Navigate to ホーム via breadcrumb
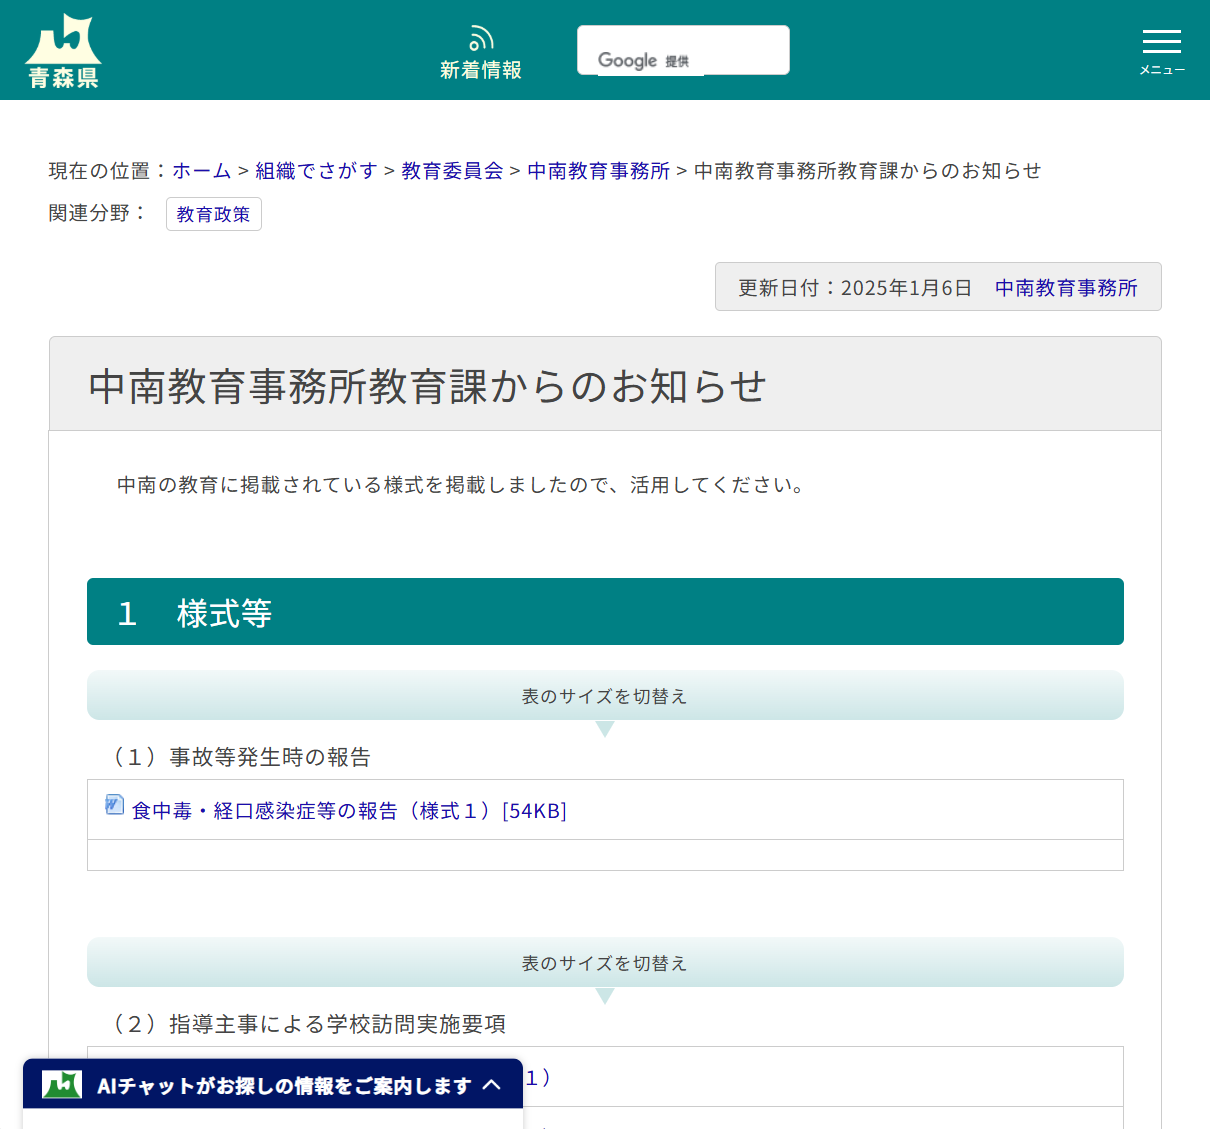1210x1129 pixels. pos(201,170)
